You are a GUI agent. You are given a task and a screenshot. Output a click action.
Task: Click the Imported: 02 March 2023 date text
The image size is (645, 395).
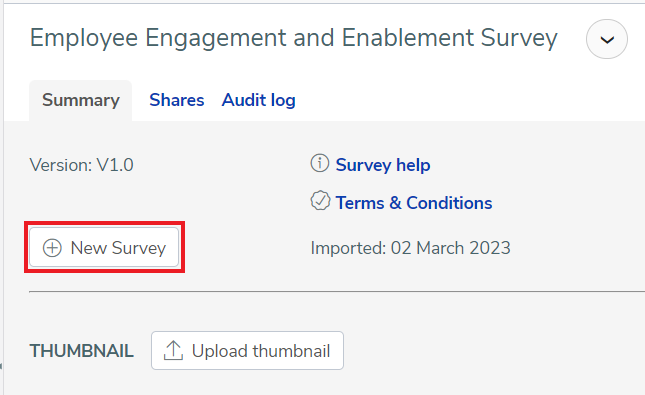point(411,248)
